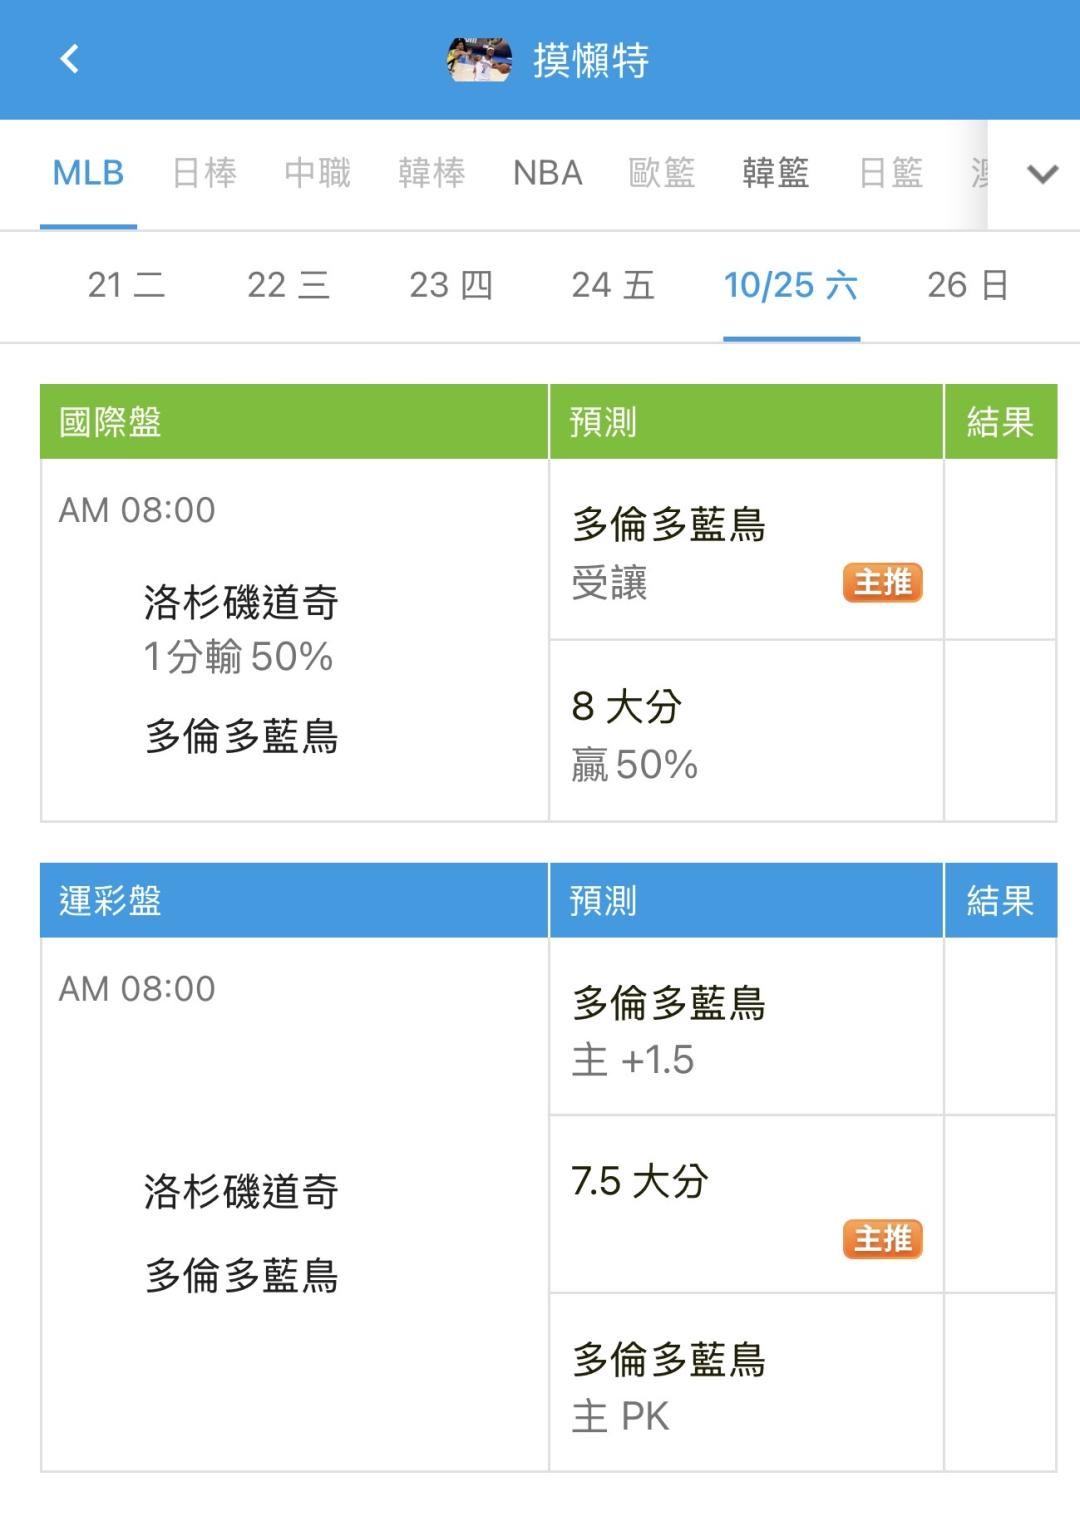Screen dimensions: 1080x1536
Task: Open the 摸懶特 profile avatar thumbnail
Action: pos(479,60)
